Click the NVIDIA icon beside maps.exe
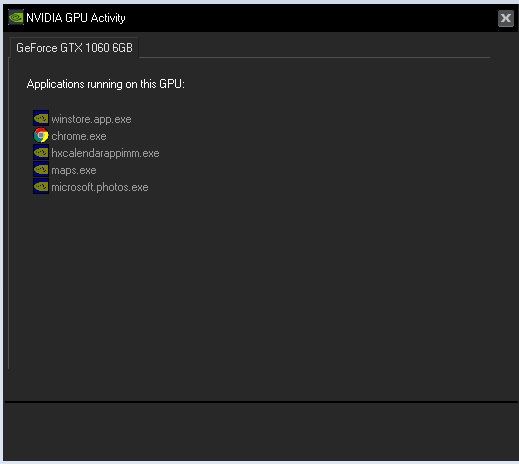Screen dimensions: 519x464 click(x=41, y=169)
